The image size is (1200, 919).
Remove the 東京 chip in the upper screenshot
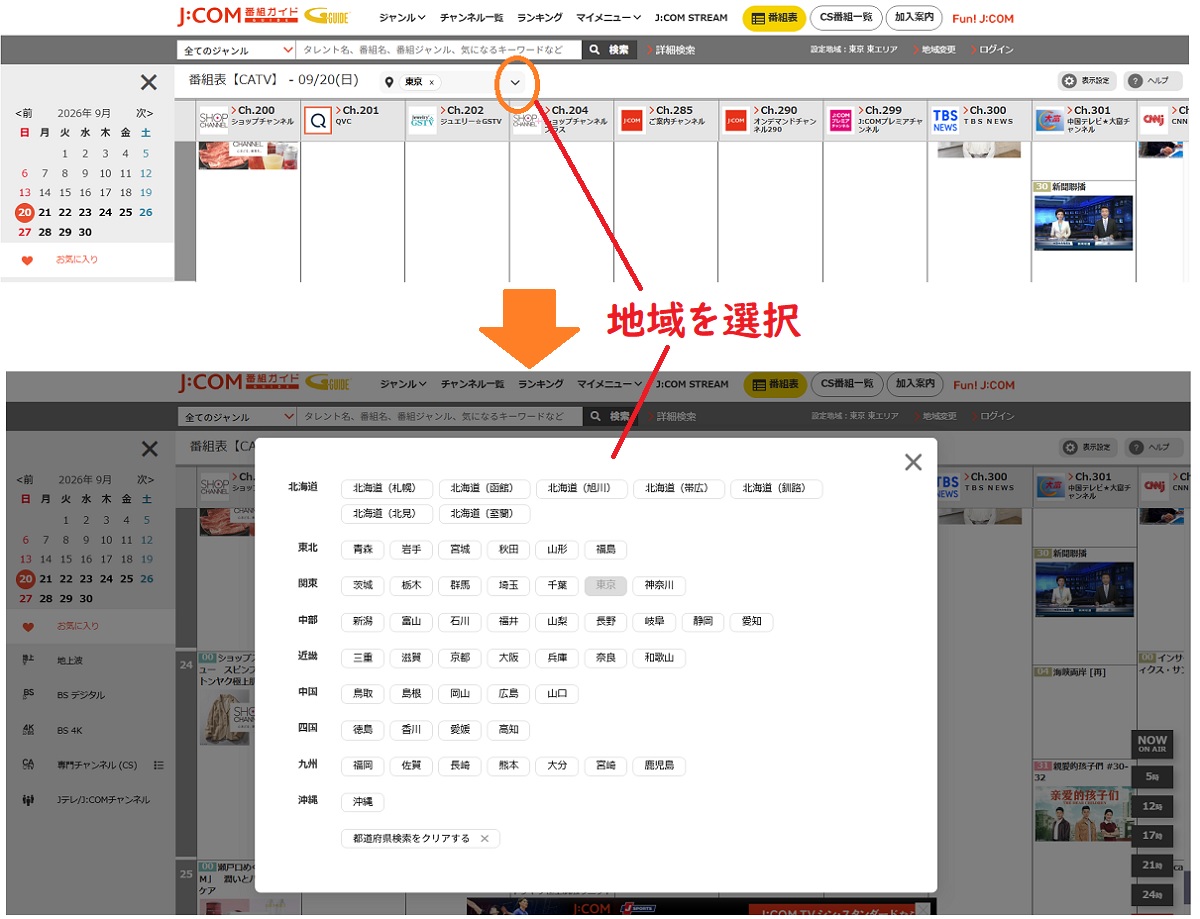coord(431,82)
